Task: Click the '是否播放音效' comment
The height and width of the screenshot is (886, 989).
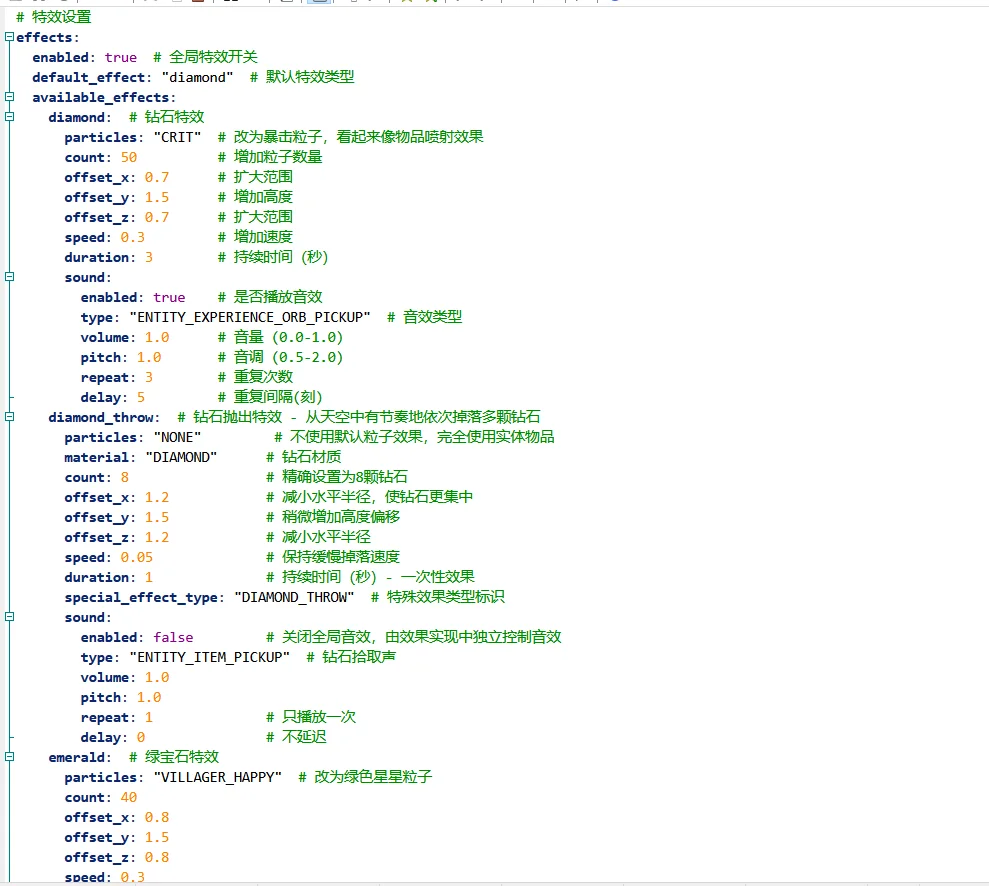Action: pyautogui.click(x=278, y=297)
